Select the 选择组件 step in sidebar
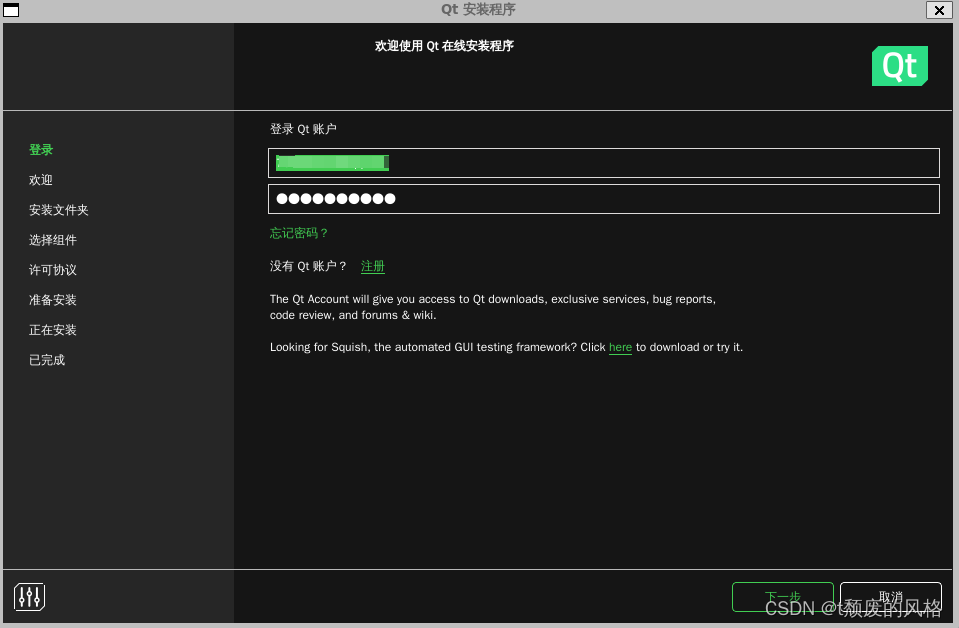This screenshot has height=628, width=959. 53,240
